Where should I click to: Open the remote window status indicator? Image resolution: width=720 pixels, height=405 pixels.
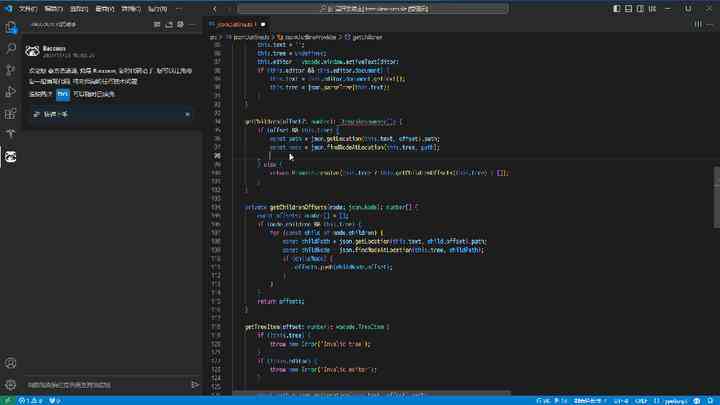7,400
